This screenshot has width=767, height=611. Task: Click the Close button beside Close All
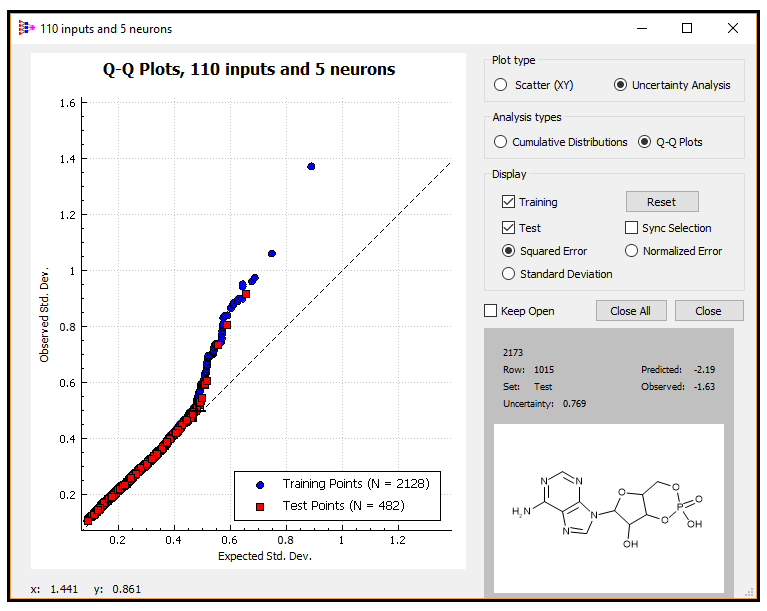click(x=709, y=311)
